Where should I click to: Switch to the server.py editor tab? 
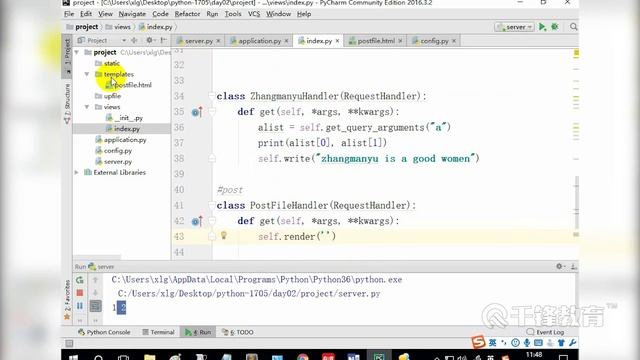tap(199, 41)
